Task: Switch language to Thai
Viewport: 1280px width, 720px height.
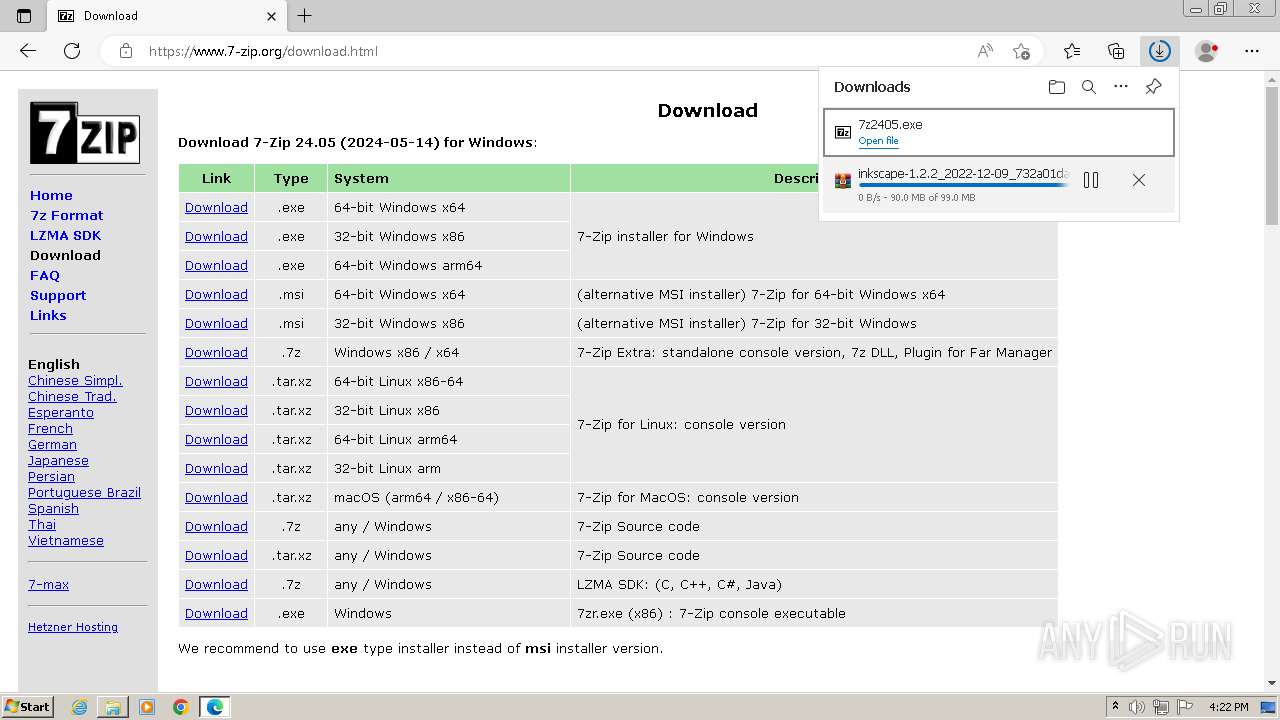Action: click(42, 524)
